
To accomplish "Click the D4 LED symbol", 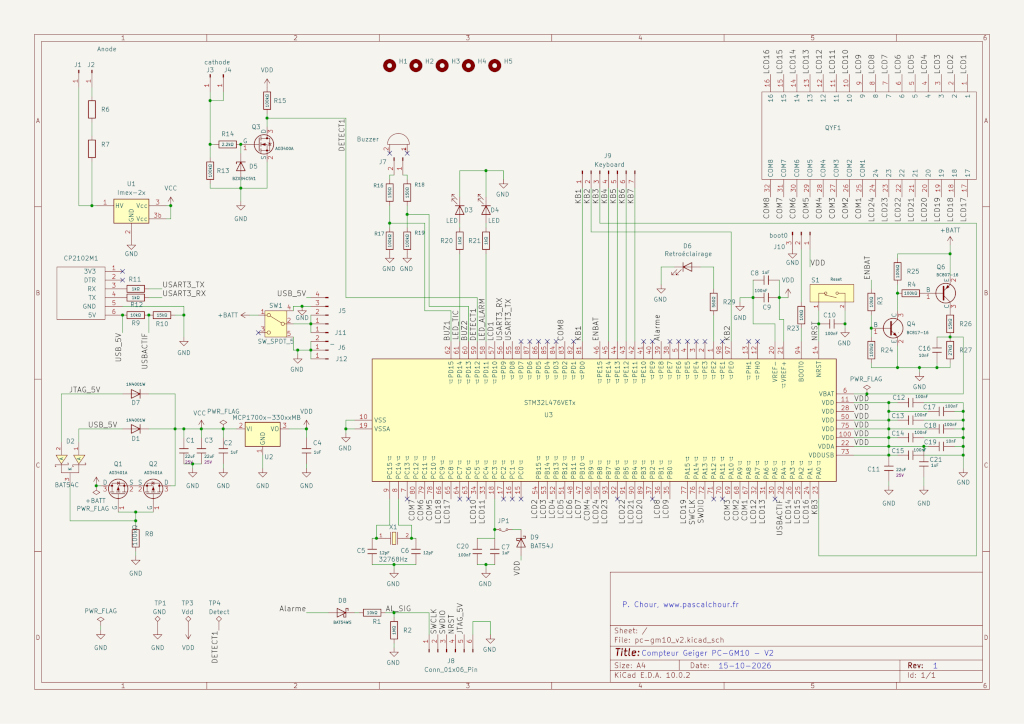I will 485,210.
